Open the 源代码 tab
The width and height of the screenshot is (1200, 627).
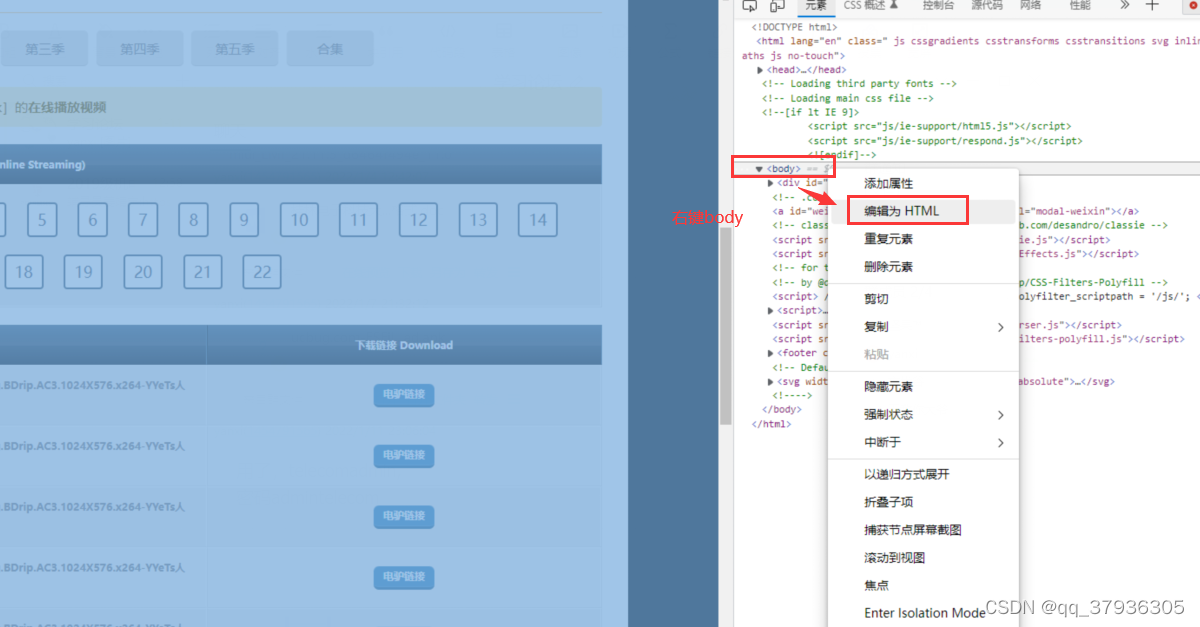(987, 5)
